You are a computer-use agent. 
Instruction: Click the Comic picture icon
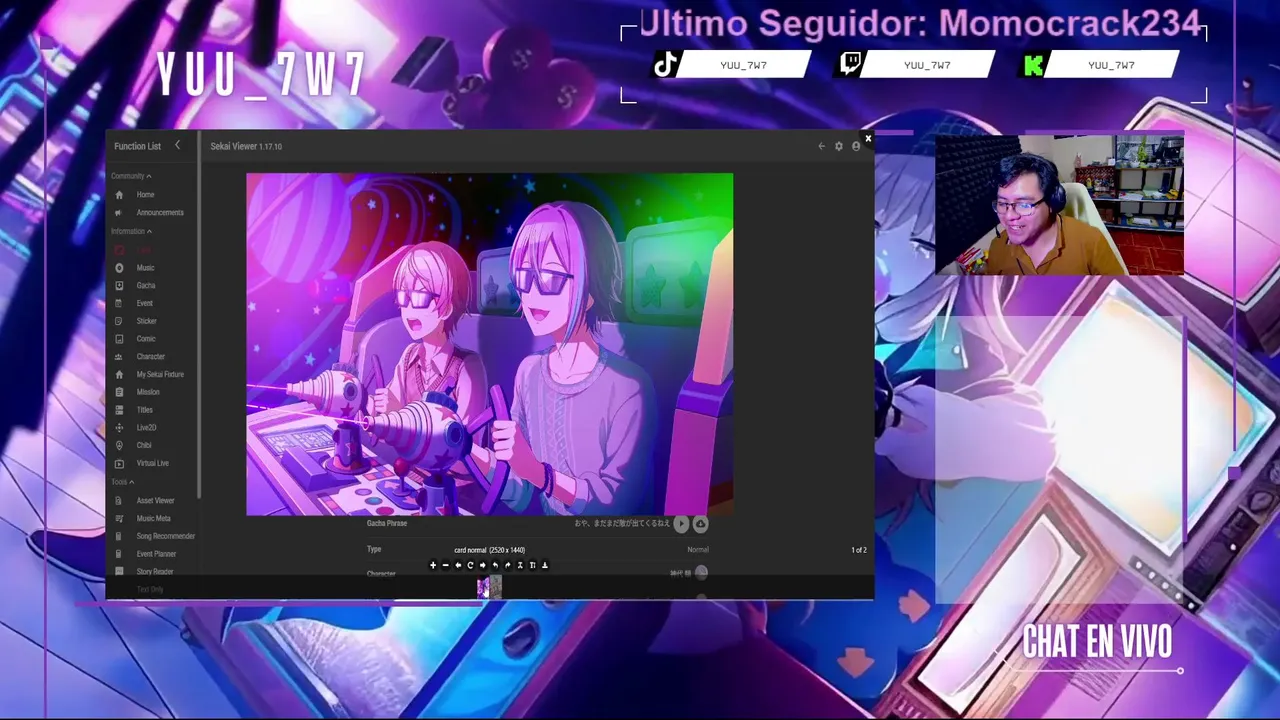119,339
